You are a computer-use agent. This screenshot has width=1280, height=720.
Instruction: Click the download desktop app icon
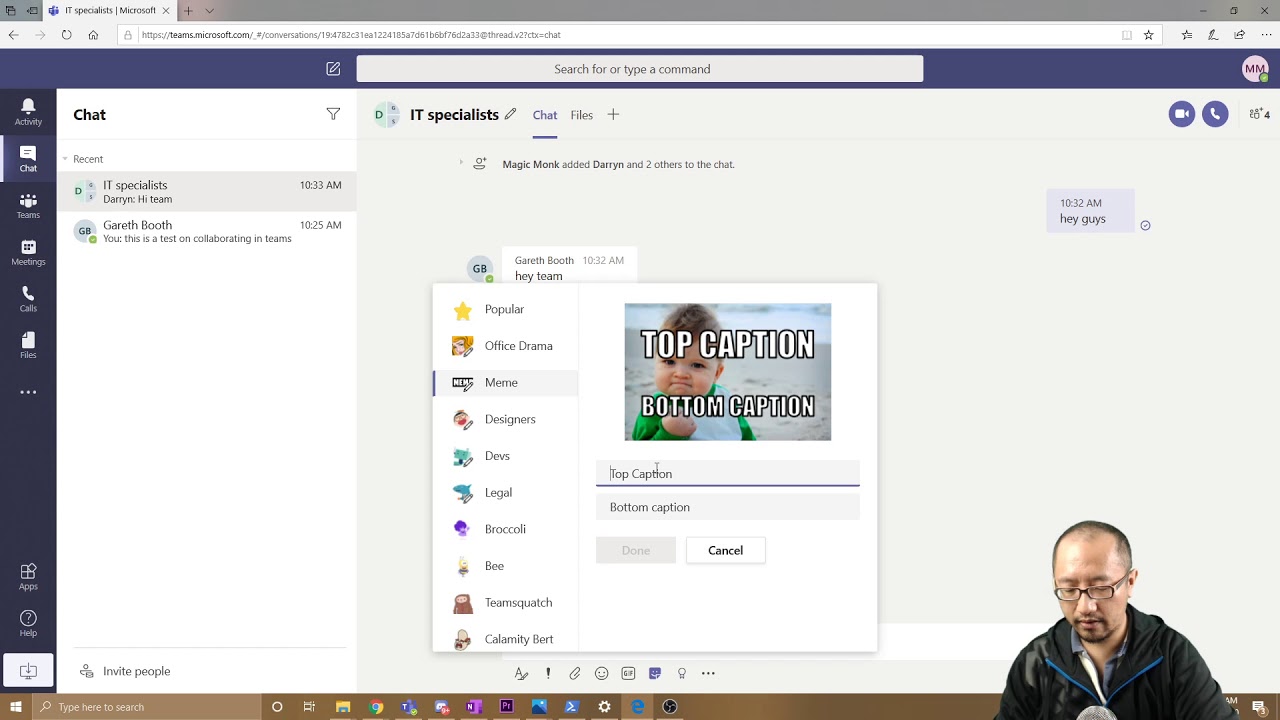pos(28,671)
